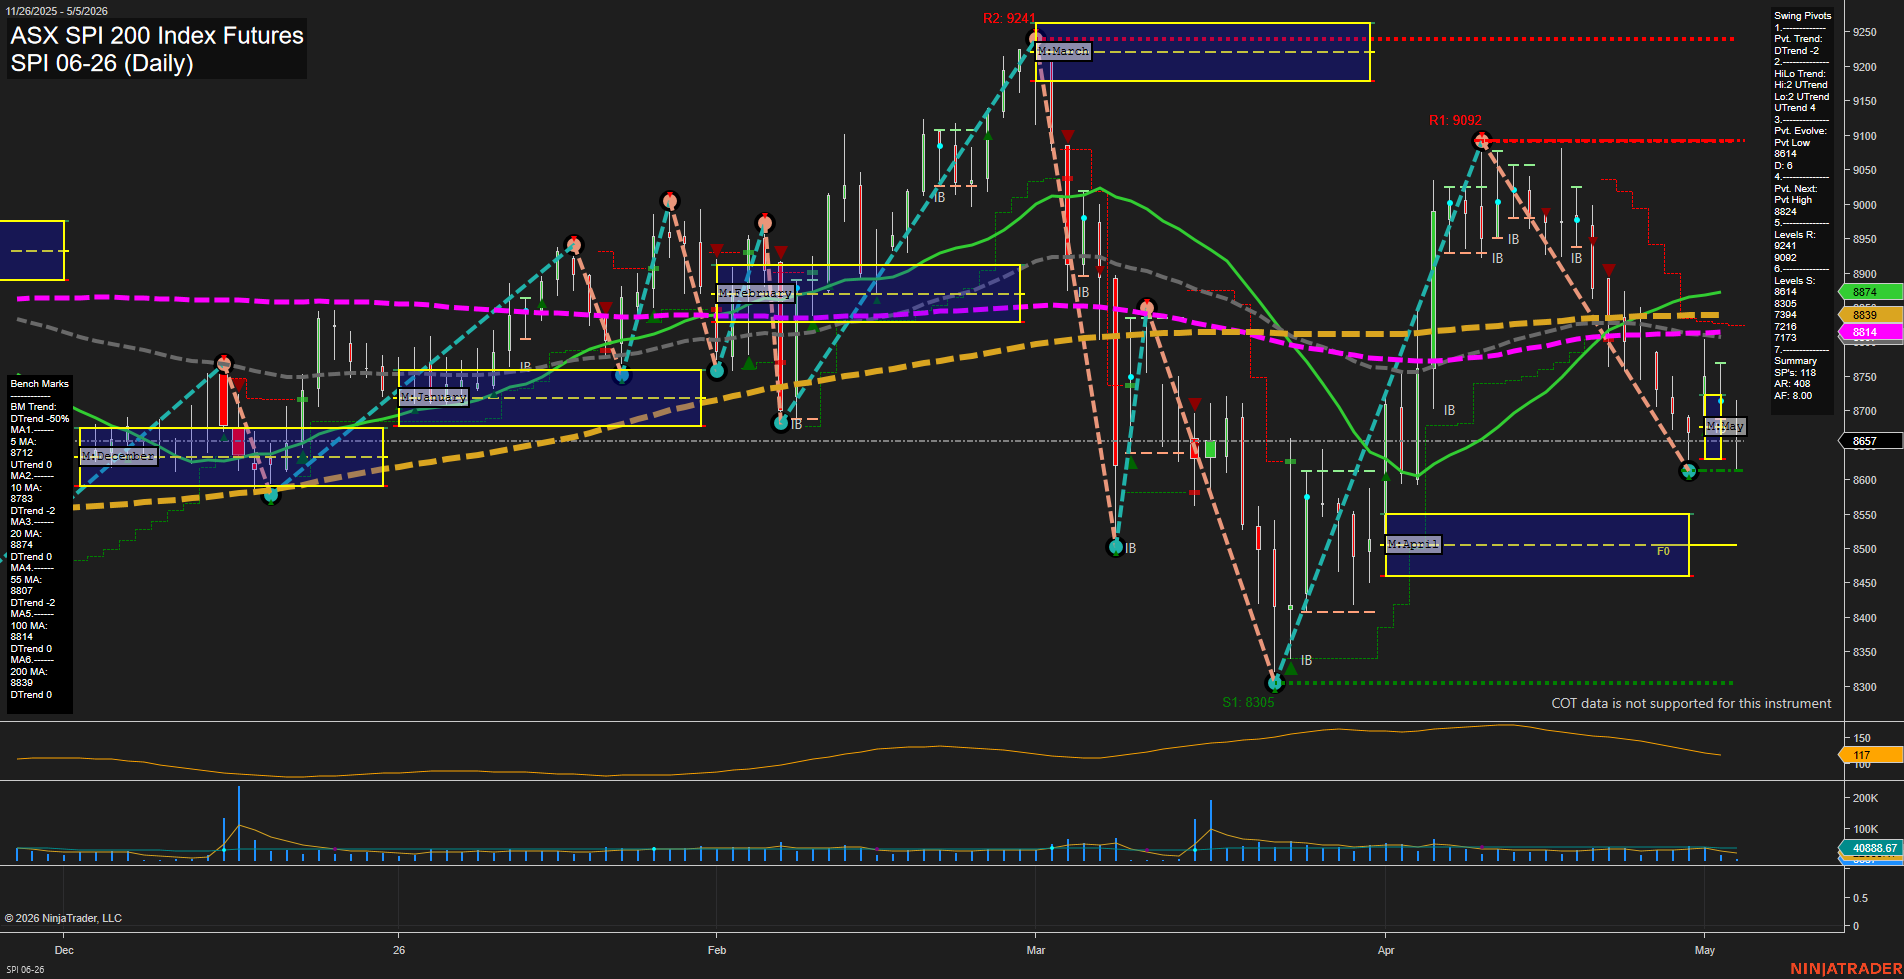
Task: Click the Mar label on time axis
Action: coord(1036,950)
